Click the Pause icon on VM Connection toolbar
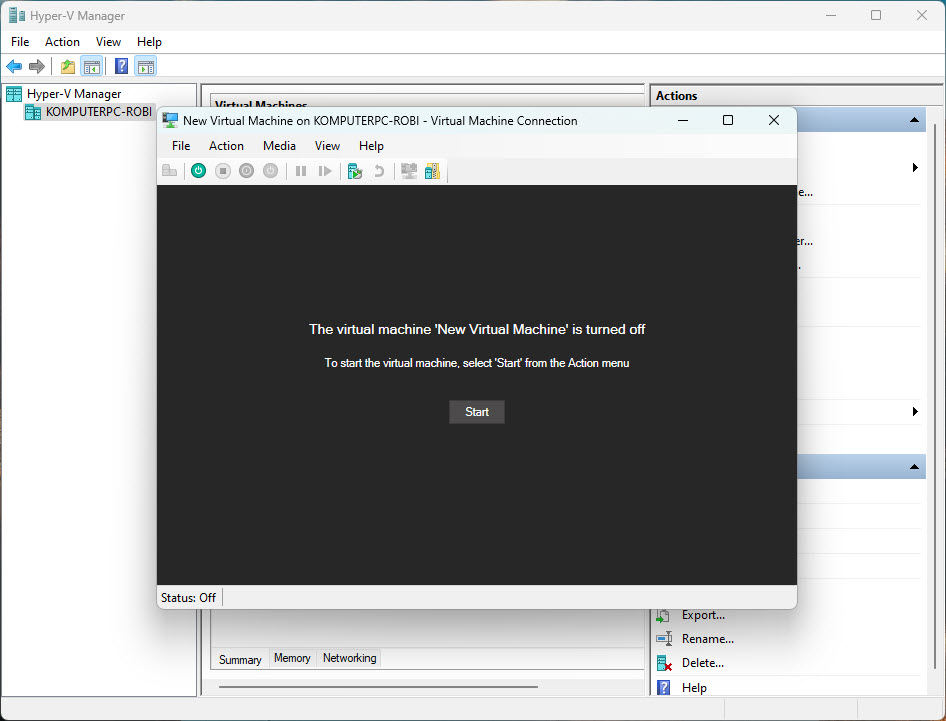 [301, 170]
